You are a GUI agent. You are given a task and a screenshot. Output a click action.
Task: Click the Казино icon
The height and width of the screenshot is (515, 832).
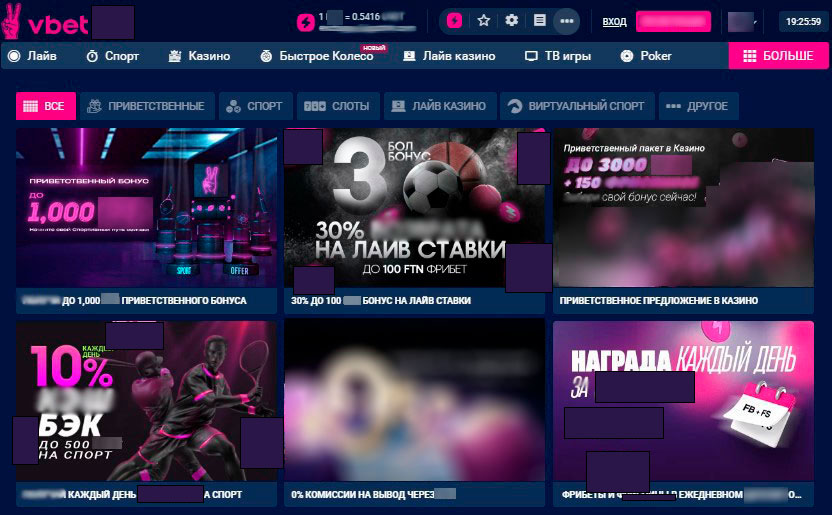pos(175,56)
